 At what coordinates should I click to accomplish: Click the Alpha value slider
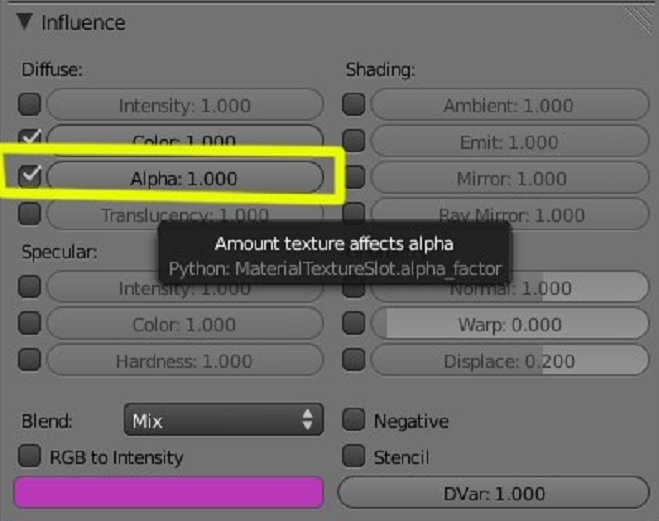185,178
